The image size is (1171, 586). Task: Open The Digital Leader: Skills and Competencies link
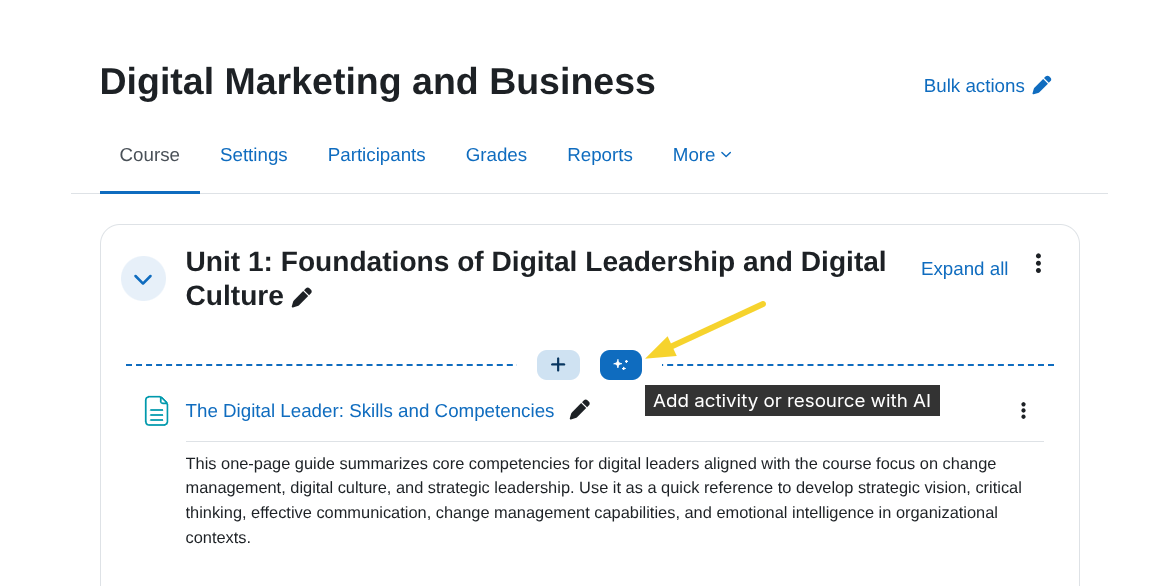pyautogui.click(x=370, y=411)
